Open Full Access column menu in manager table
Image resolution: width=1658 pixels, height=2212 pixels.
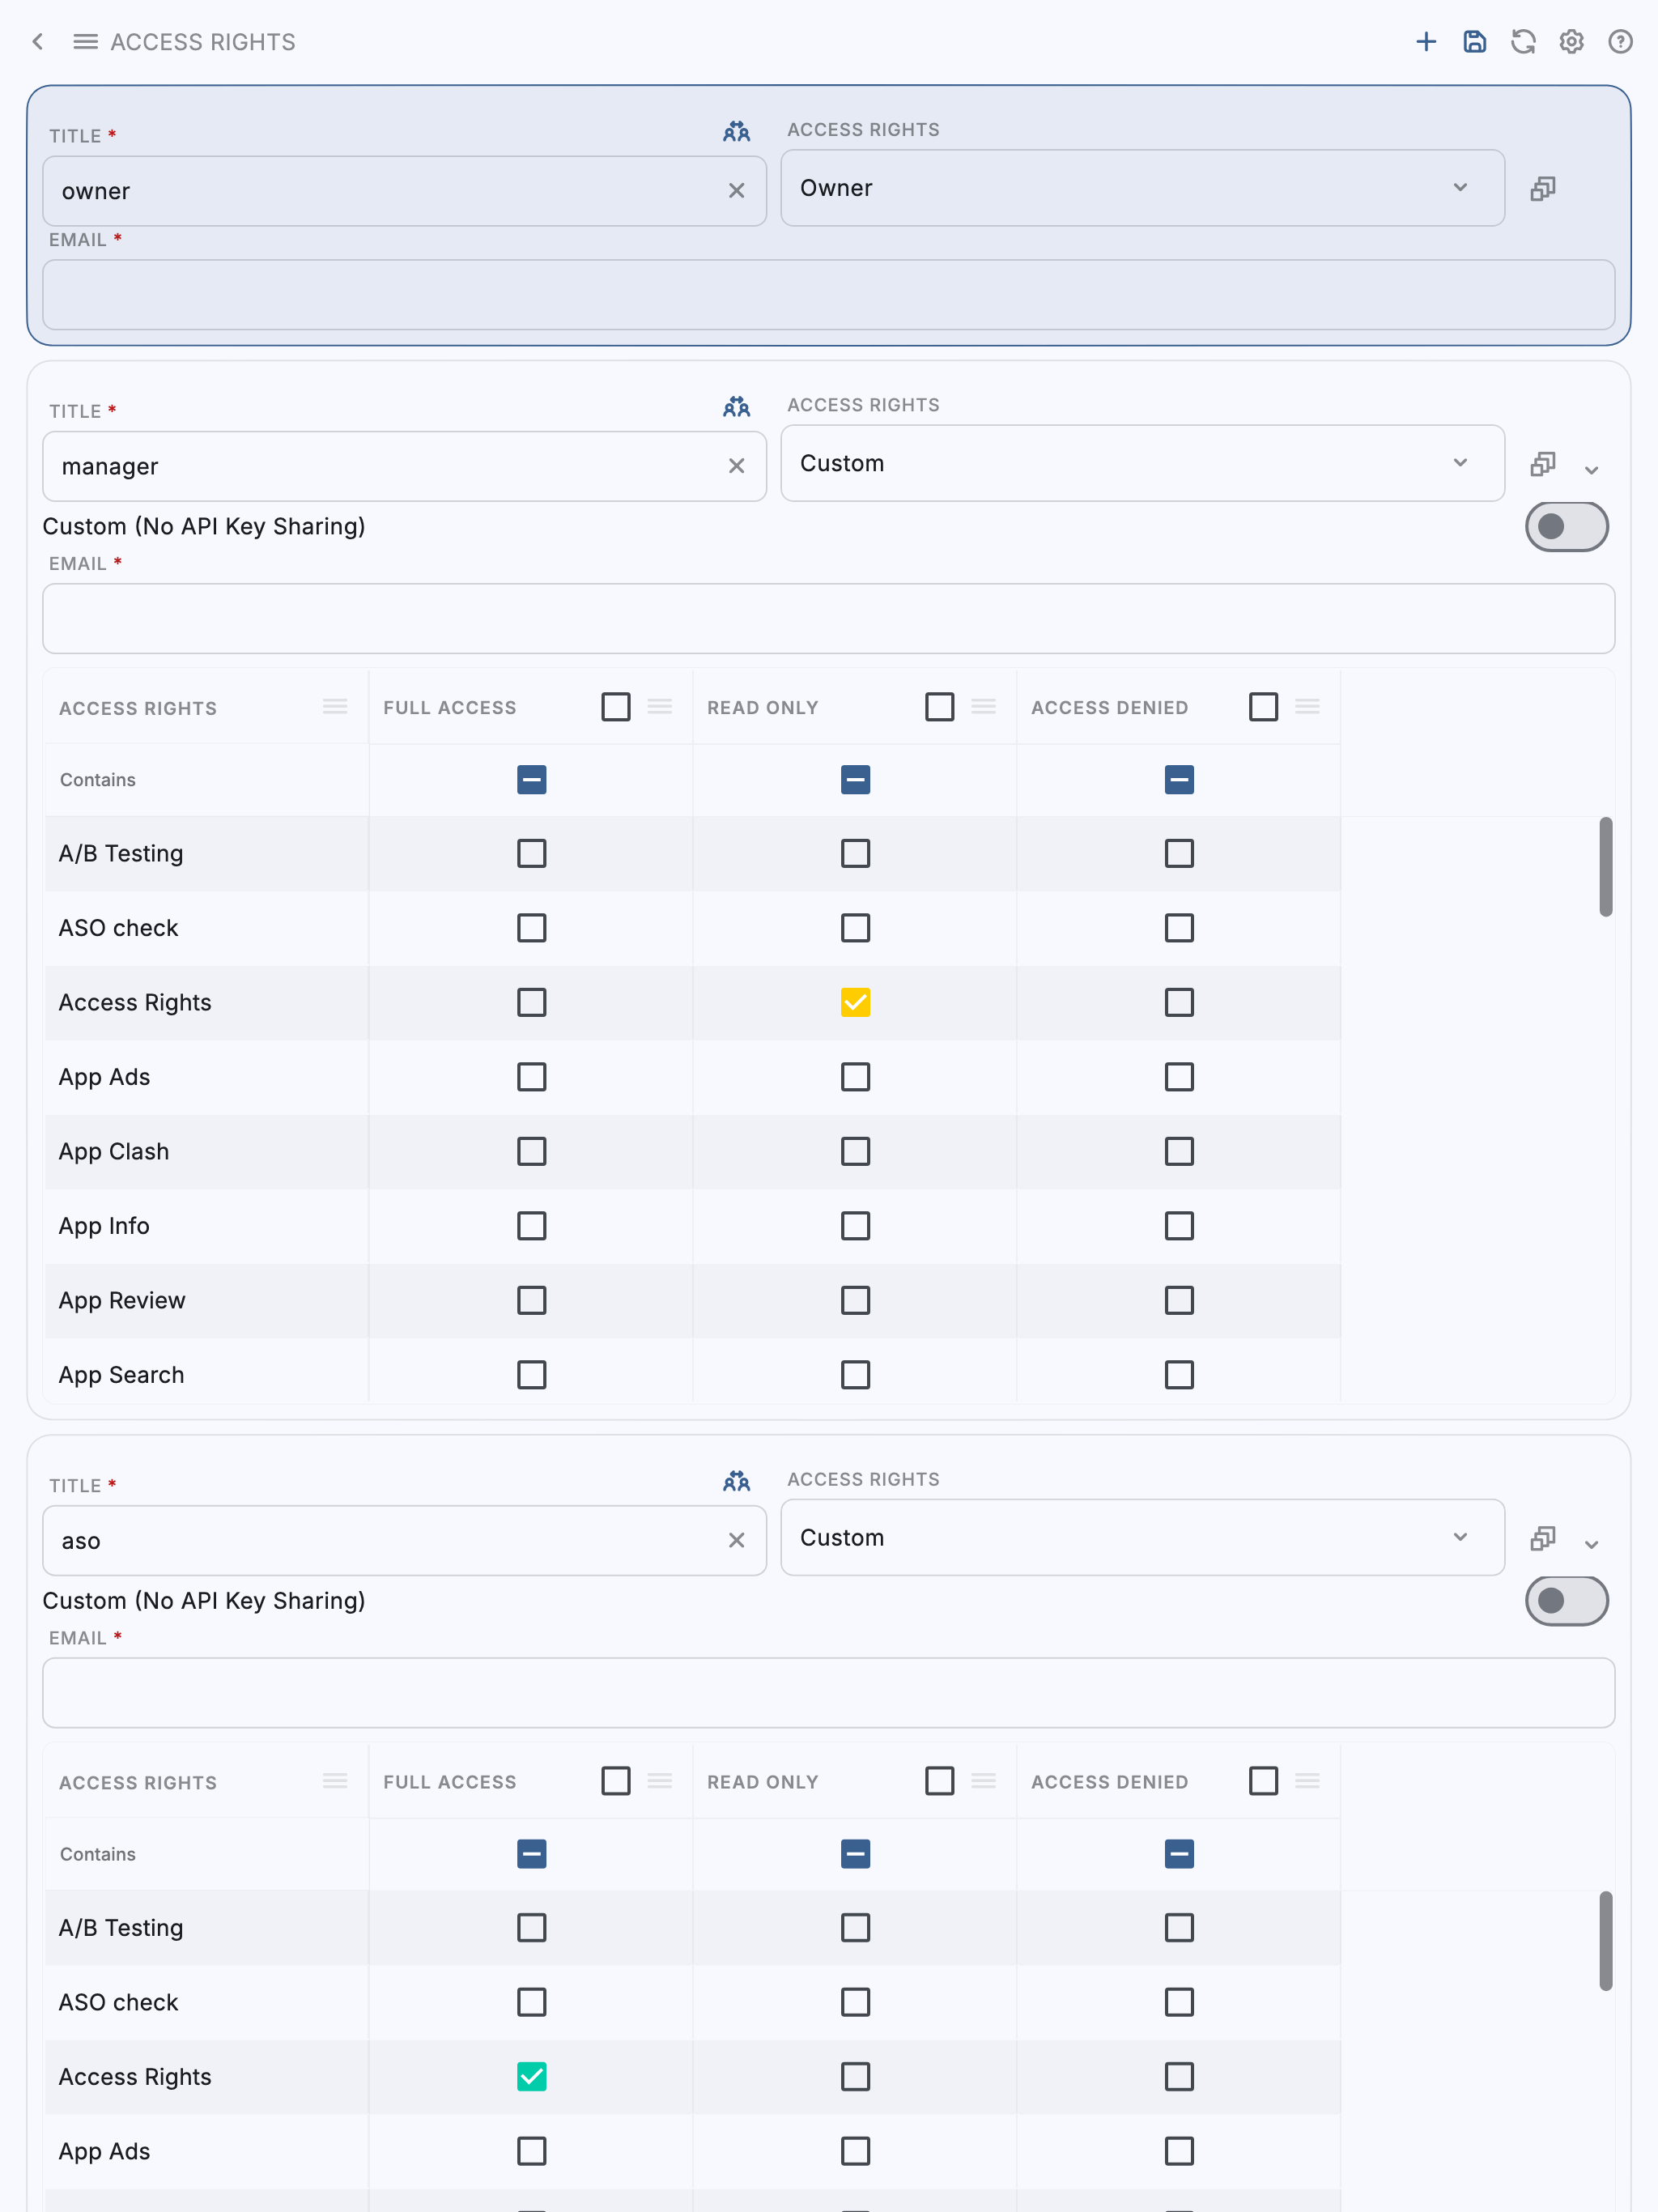click(x=660, y=707)
